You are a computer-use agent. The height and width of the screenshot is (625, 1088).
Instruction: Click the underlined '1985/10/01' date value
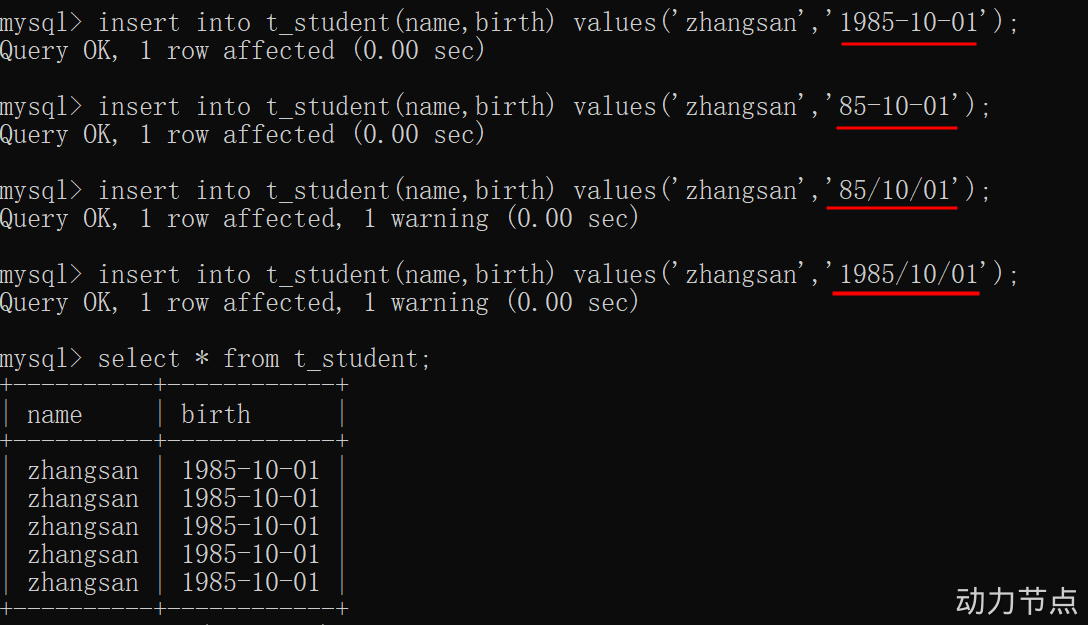pyautogui.click(x=908, y=275)
